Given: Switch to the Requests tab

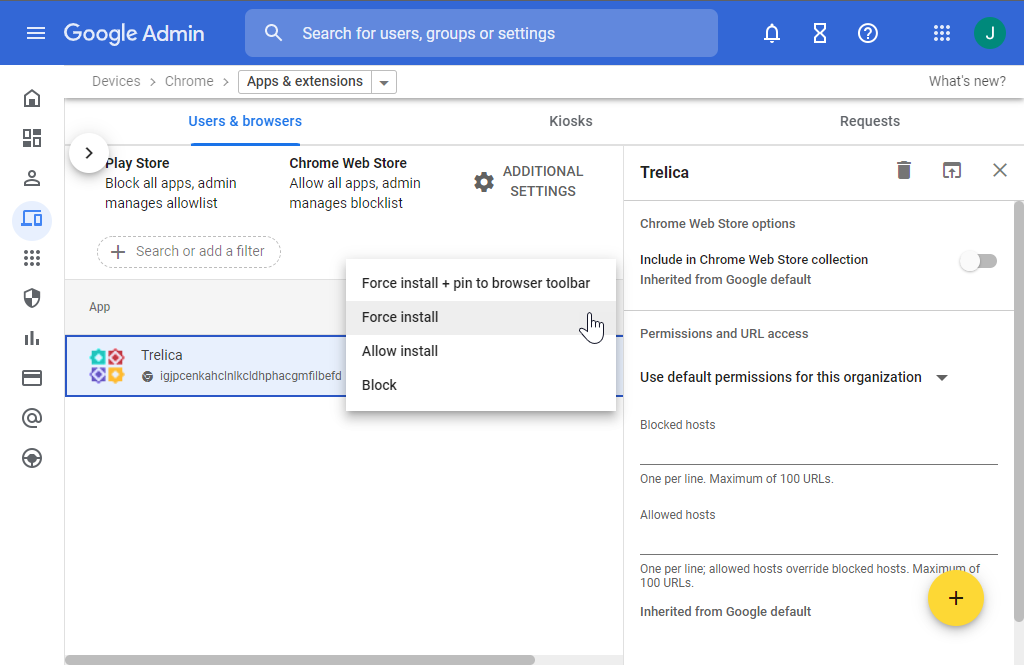Looking at the screenshot, I should coord(870,121).
